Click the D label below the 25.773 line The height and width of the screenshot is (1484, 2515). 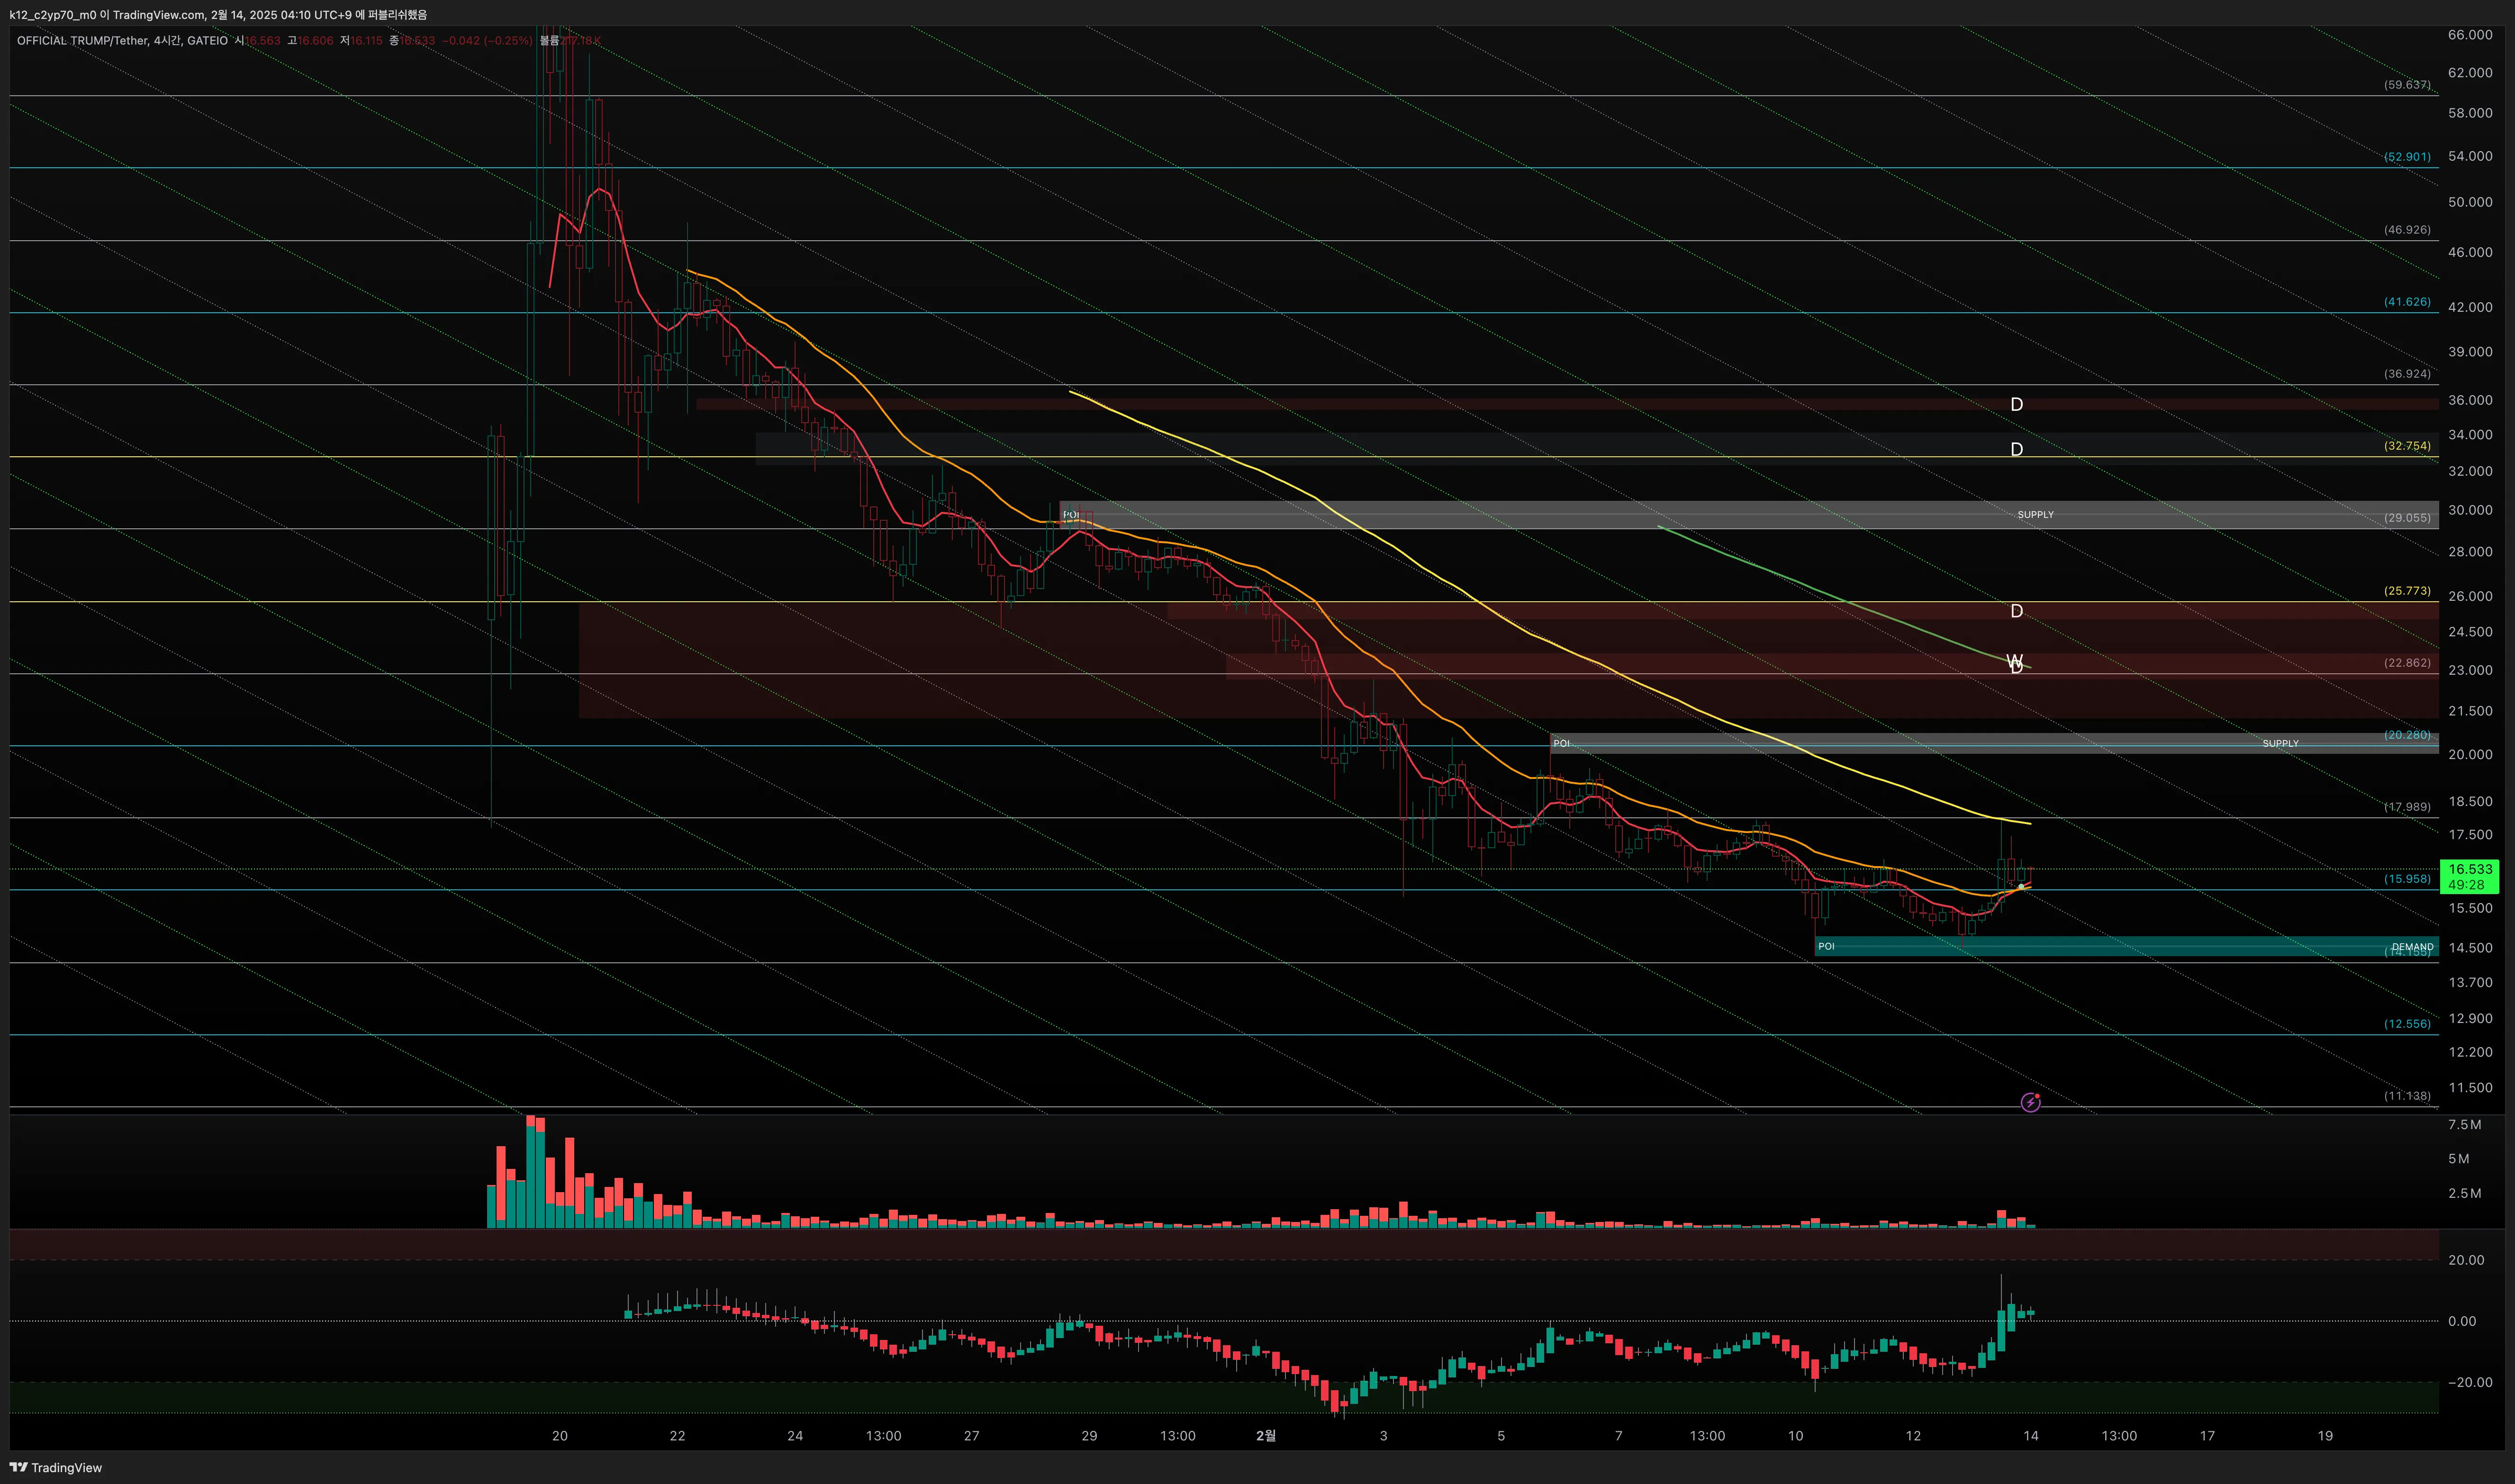point(2016,611)
